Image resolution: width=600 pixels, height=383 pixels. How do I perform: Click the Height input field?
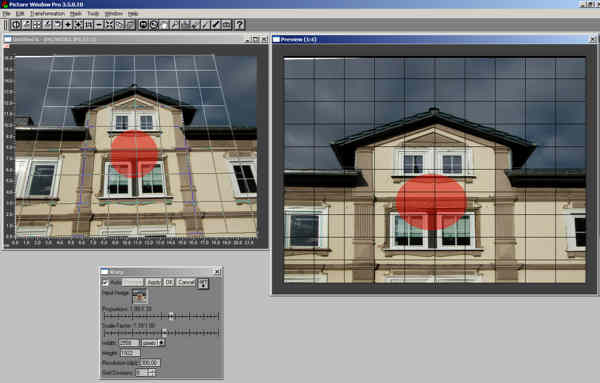(x=130, y=353)
